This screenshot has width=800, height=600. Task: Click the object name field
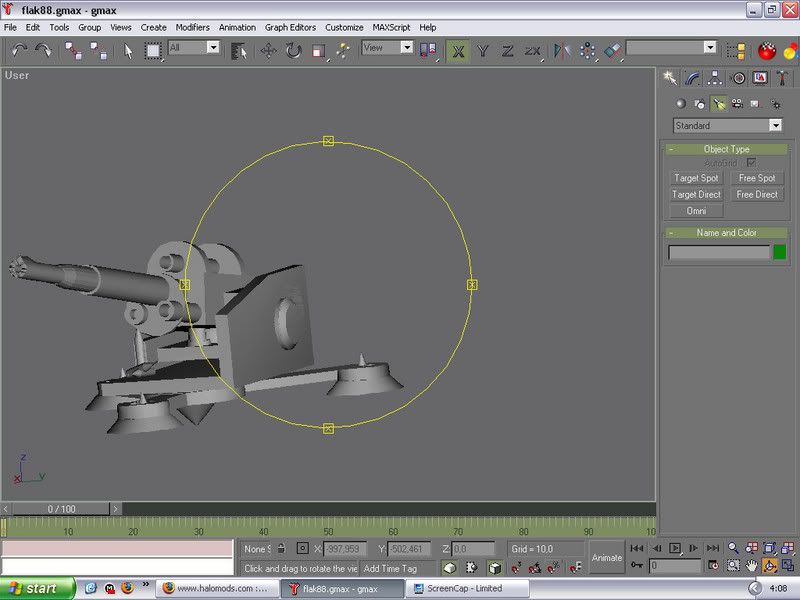[x=719, y=252]
